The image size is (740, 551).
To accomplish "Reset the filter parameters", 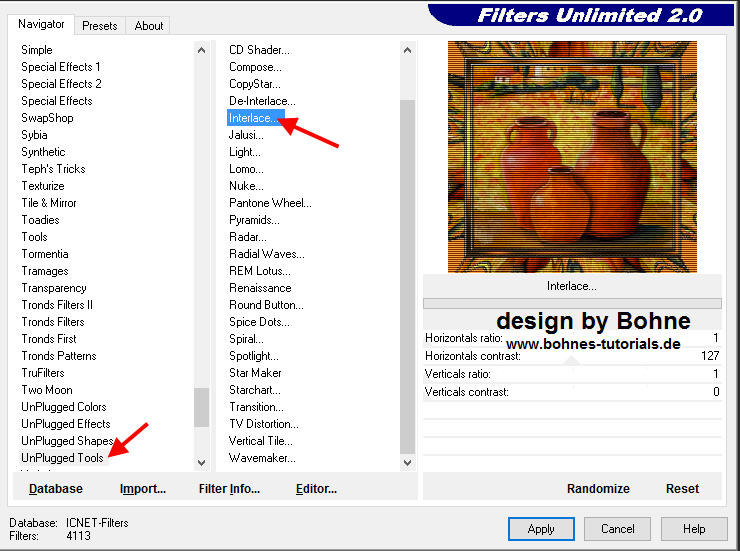I will pos(682,489).
